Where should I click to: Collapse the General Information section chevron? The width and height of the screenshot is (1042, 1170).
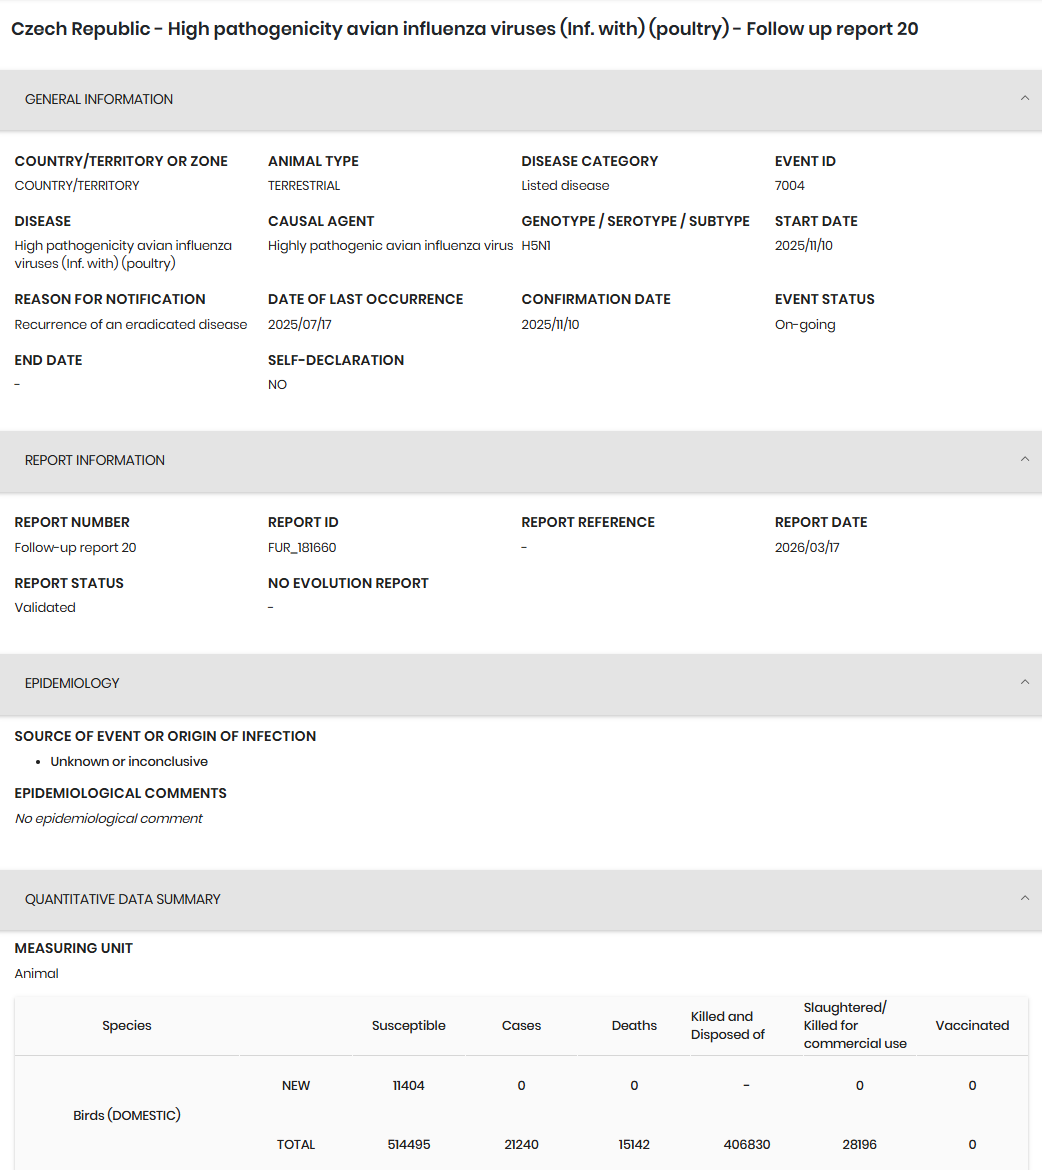pos(1024,98)
